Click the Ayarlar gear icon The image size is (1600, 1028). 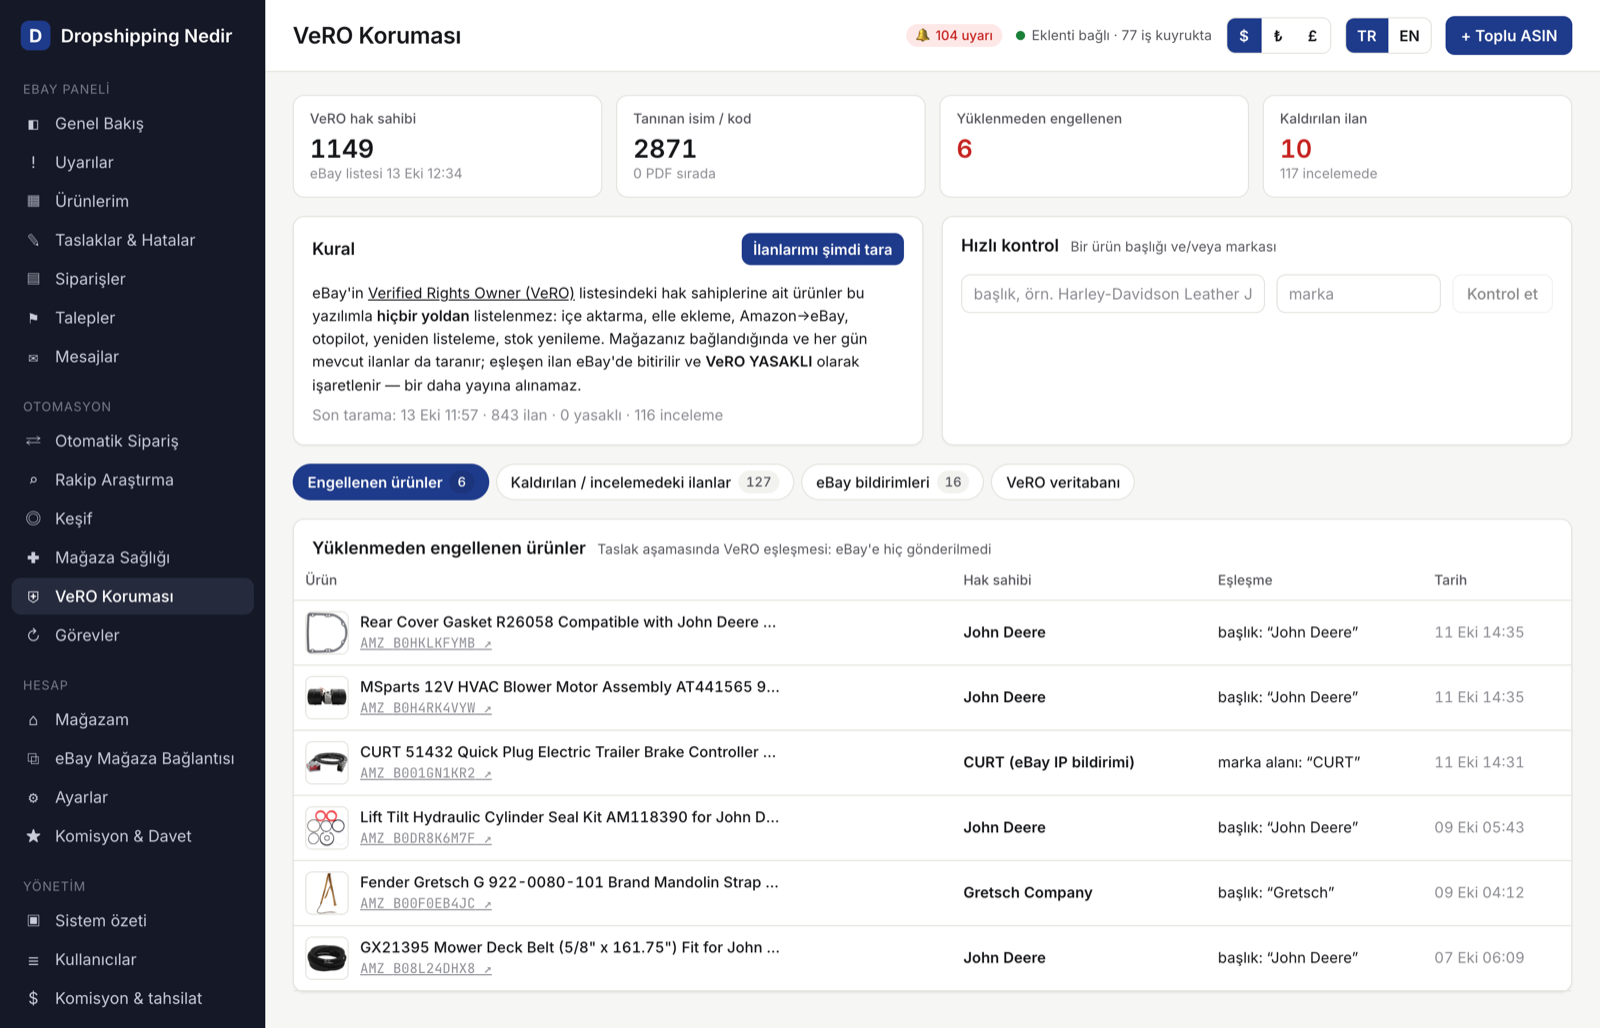pyautogui.click(x=33, y=798)
